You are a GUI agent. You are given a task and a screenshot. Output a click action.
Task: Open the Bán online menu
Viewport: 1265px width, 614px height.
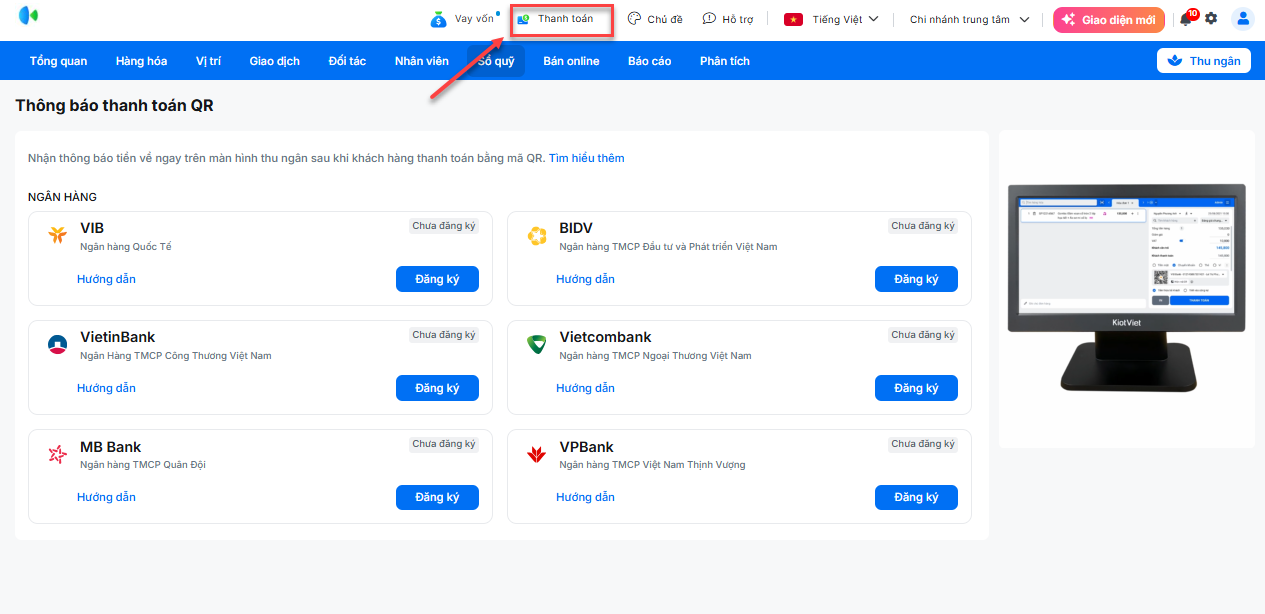tap(571, 61)
